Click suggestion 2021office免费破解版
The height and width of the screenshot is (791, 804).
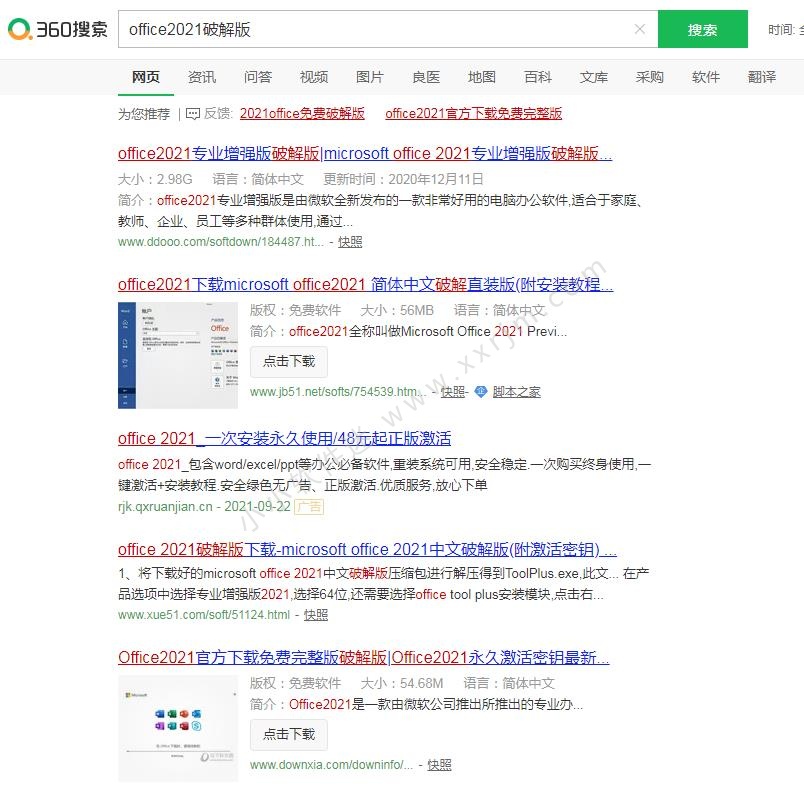tap(302, 113)
